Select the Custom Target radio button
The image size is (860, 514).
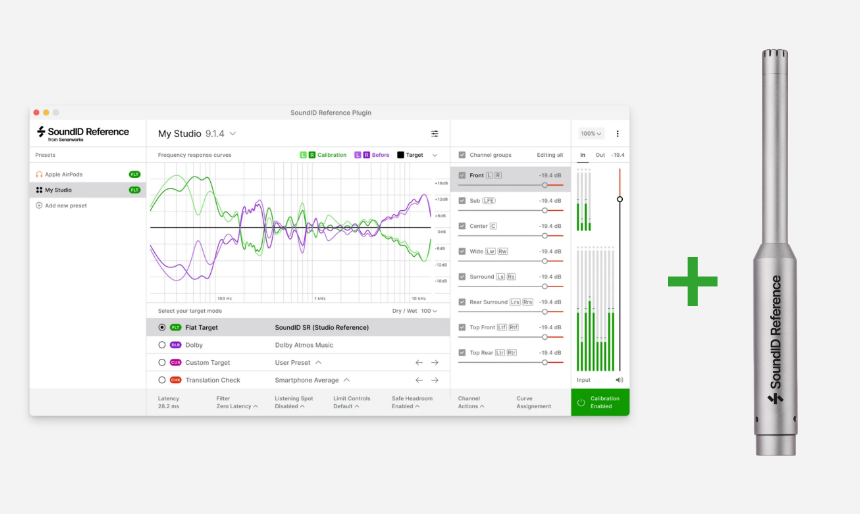pos(162,363)
